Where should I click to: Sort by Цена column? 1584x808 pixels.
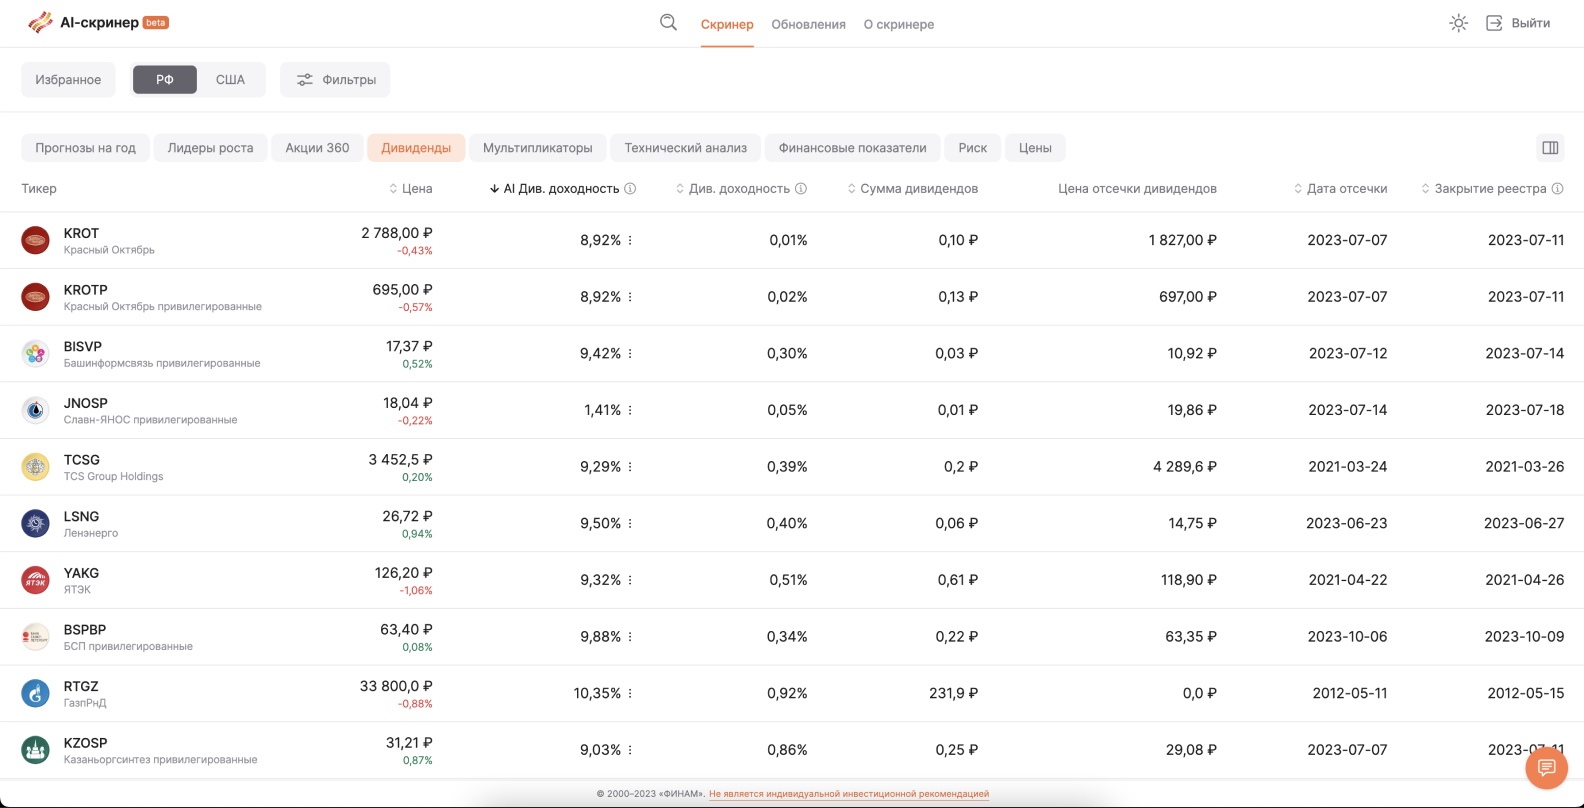click(411, 189)
